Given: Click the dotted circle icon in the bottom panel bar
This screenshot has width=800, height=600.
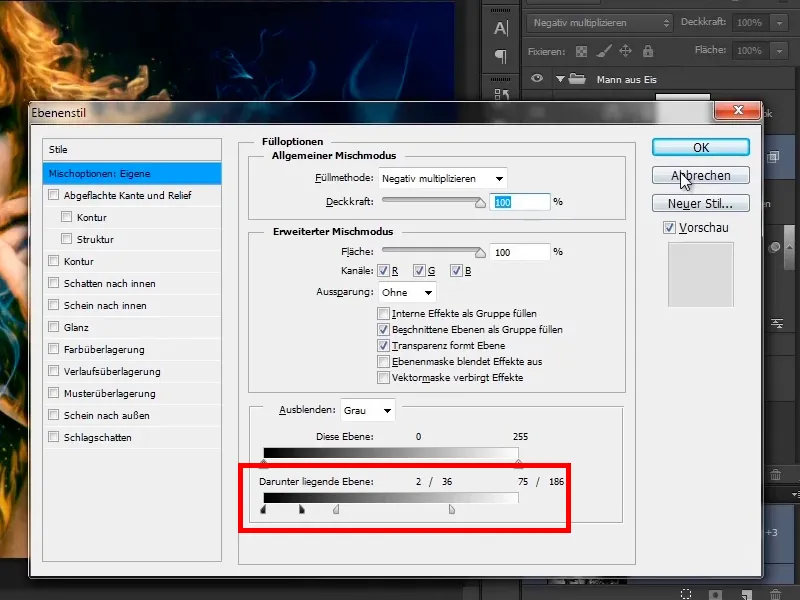Looking at the screenshot, I should click(x=686, y=594).
